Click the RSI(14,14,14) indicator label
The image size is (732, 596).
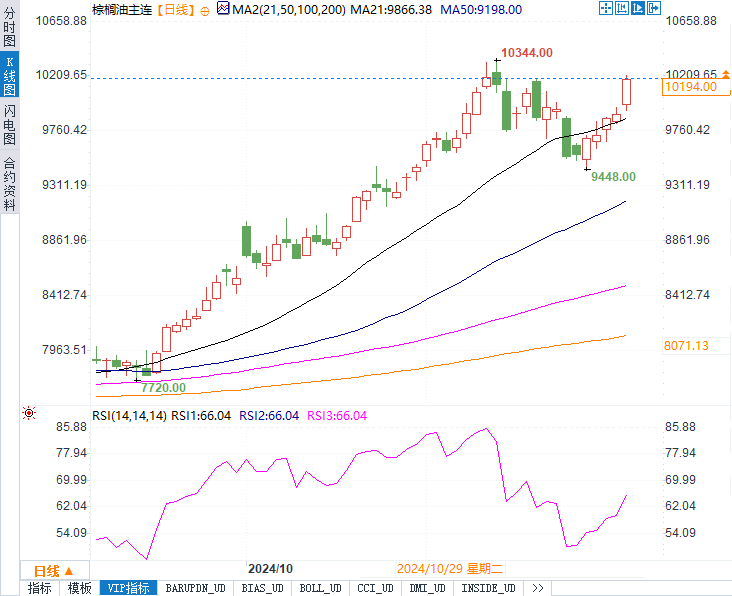tap(129, 416)
